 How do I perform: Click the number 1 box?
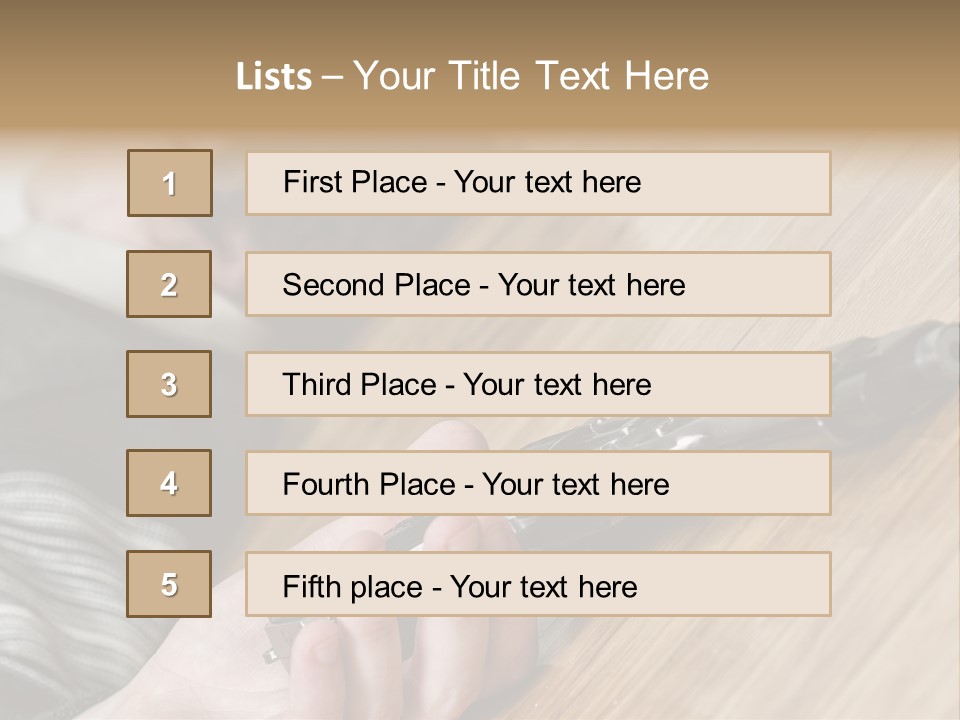tap(170, 183)
